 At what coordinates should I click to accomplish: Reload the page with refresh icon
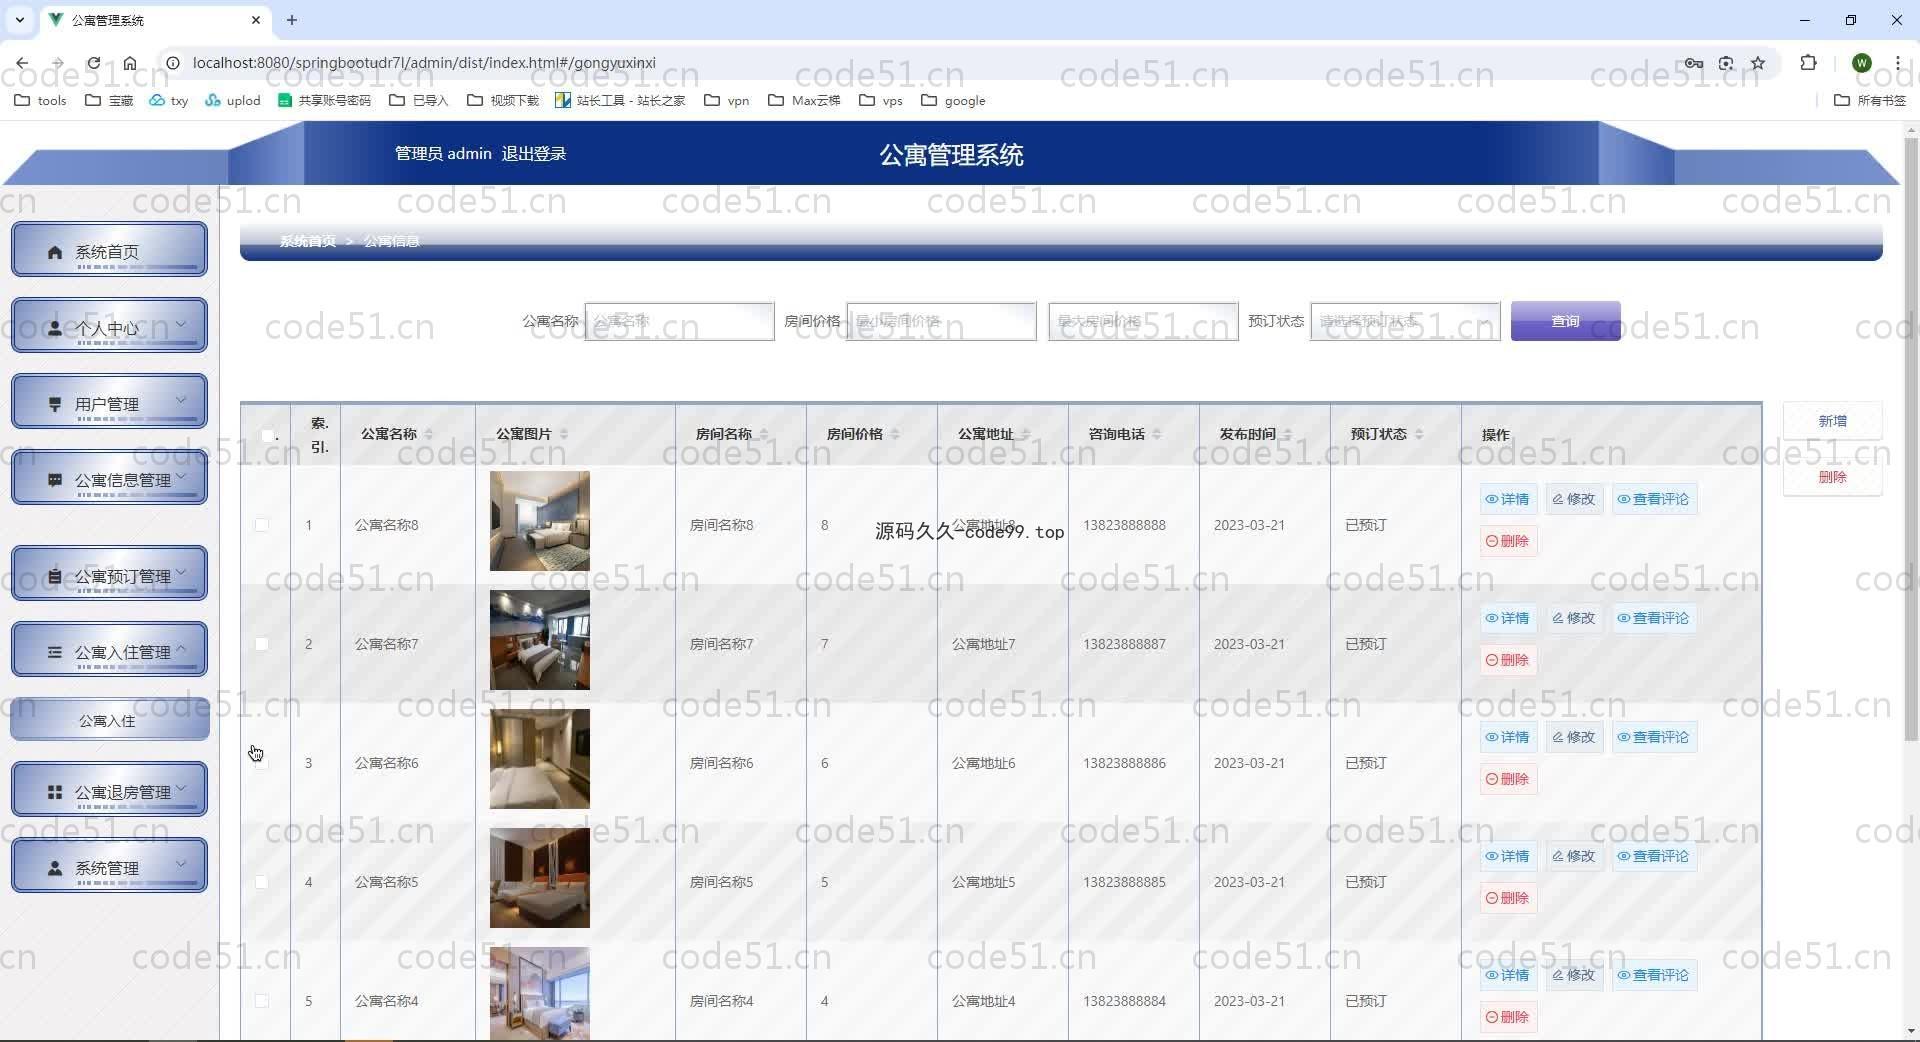(x=93, y=63)
